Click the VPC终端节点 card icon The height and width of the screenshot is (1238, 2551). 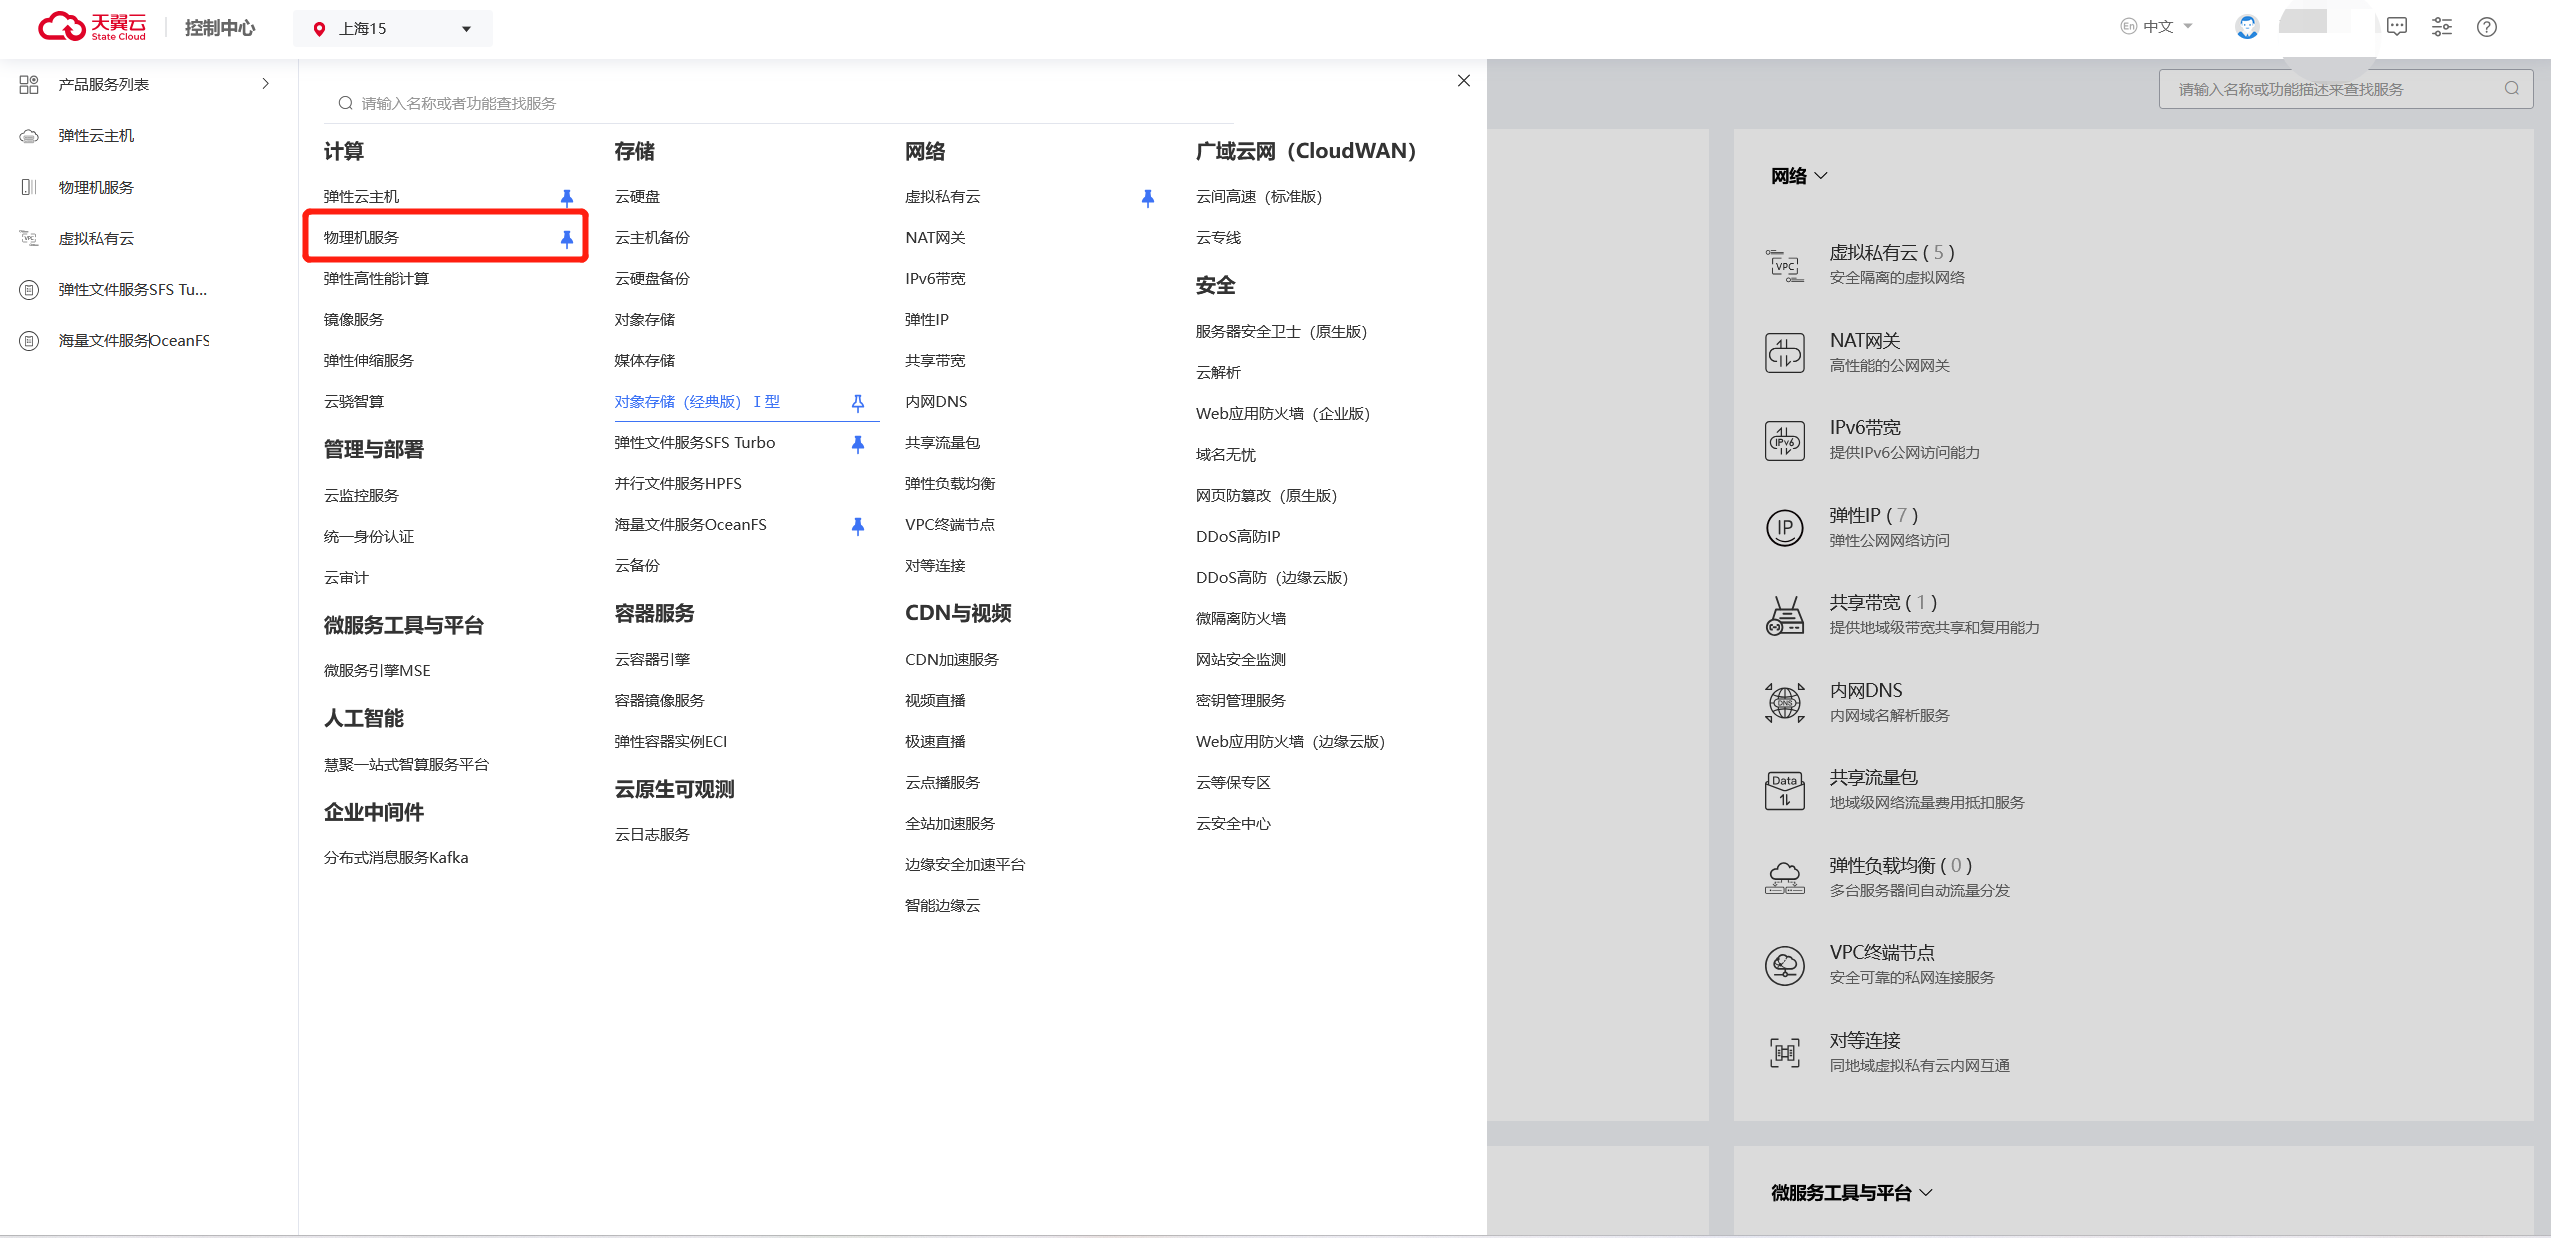tap(1785, 966)
